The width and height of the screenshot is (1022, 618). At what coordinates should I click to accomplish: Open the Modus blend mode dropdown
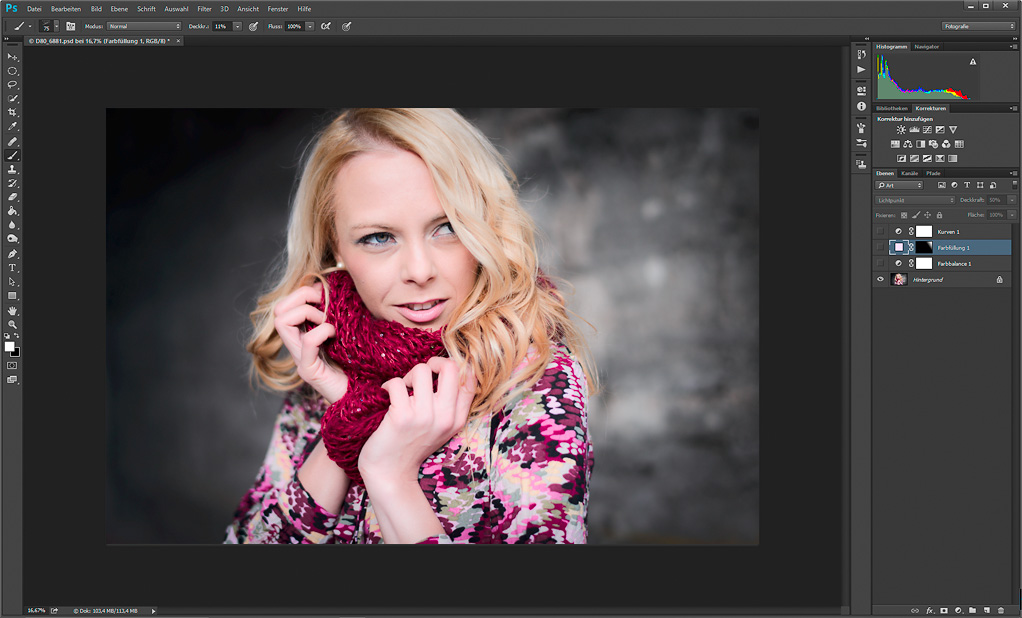click(144, 26)
